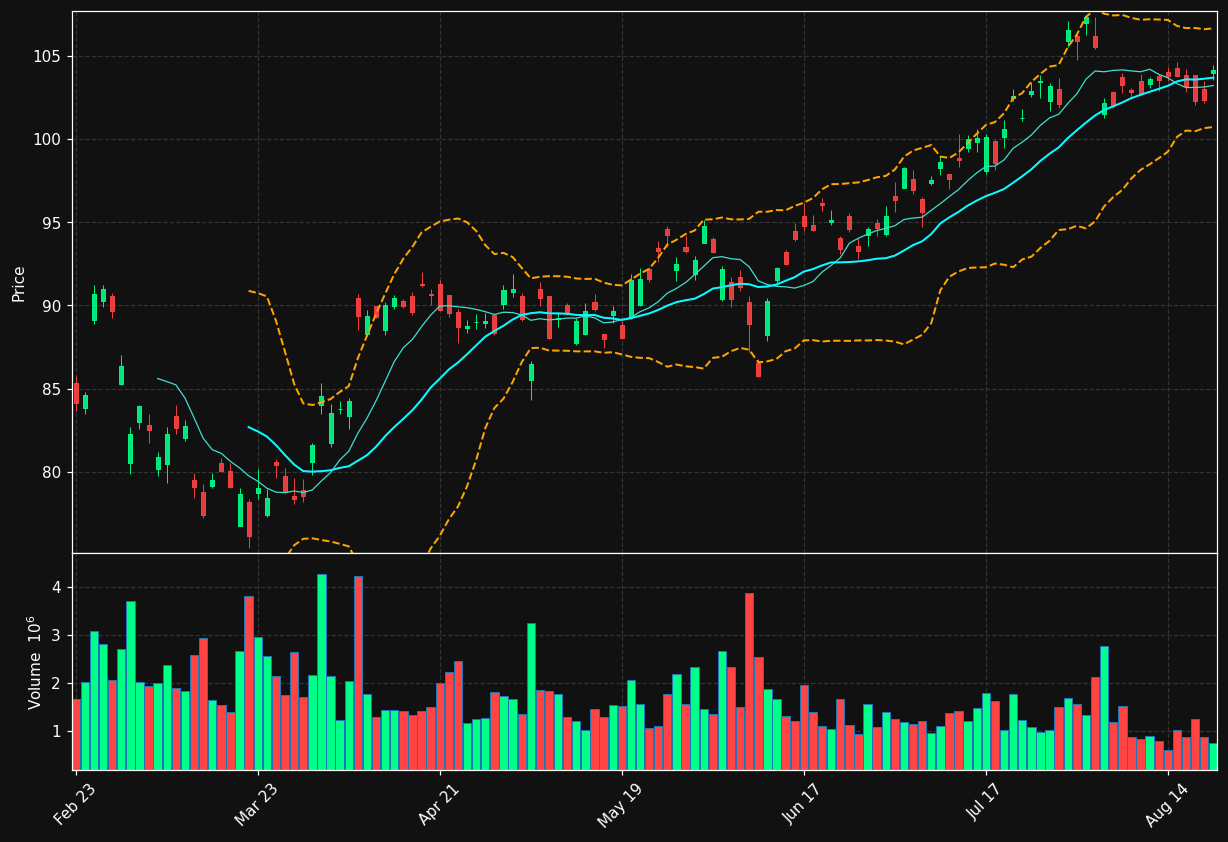Click the 85 price axis label
Image resolution: width=1228 pixels, height=842 pixels.
pyautogui.click(x=53, y=389)
